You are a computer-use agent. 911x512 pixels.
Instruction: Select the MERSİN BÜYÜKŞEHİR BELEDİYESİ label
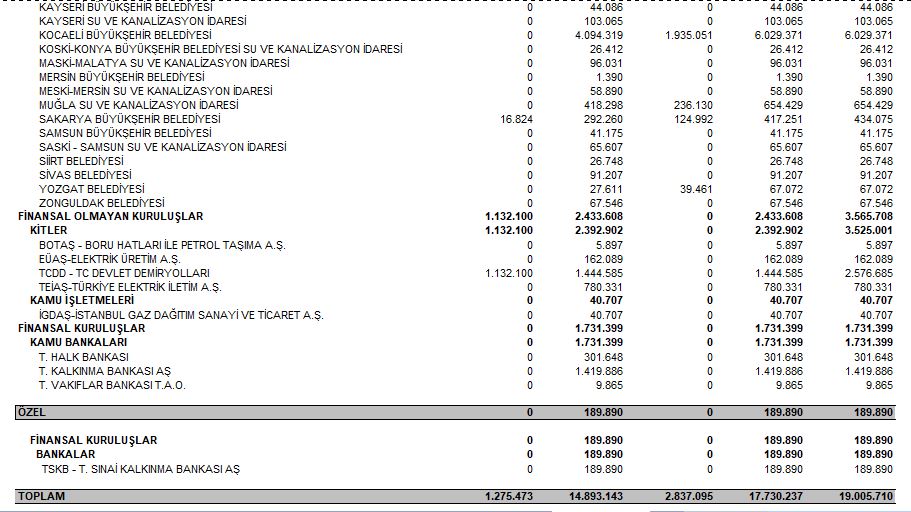pyautogui.click(x=121, y=77)
